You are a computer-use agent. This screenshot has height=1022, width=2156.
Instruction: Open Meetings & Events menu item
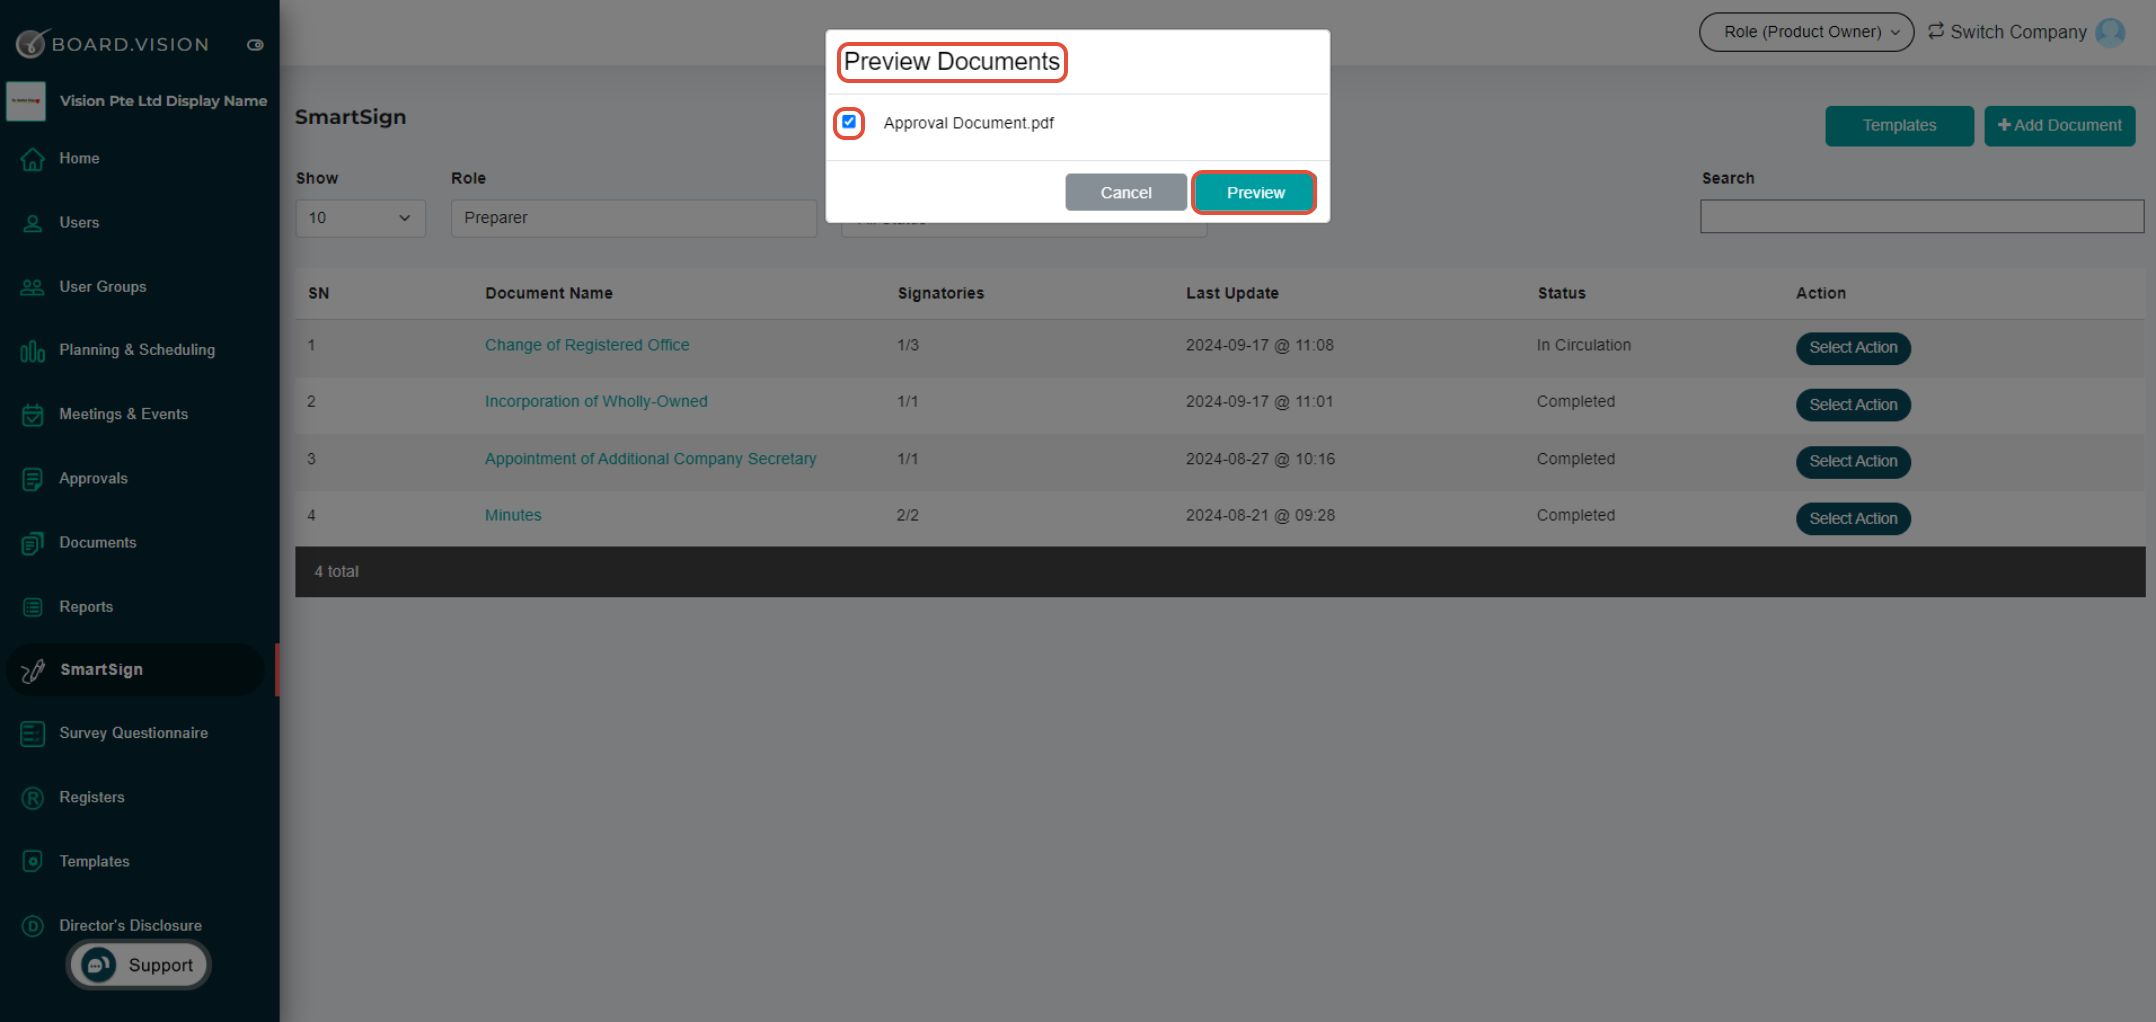pyautogui.click(x=124, y=414)
